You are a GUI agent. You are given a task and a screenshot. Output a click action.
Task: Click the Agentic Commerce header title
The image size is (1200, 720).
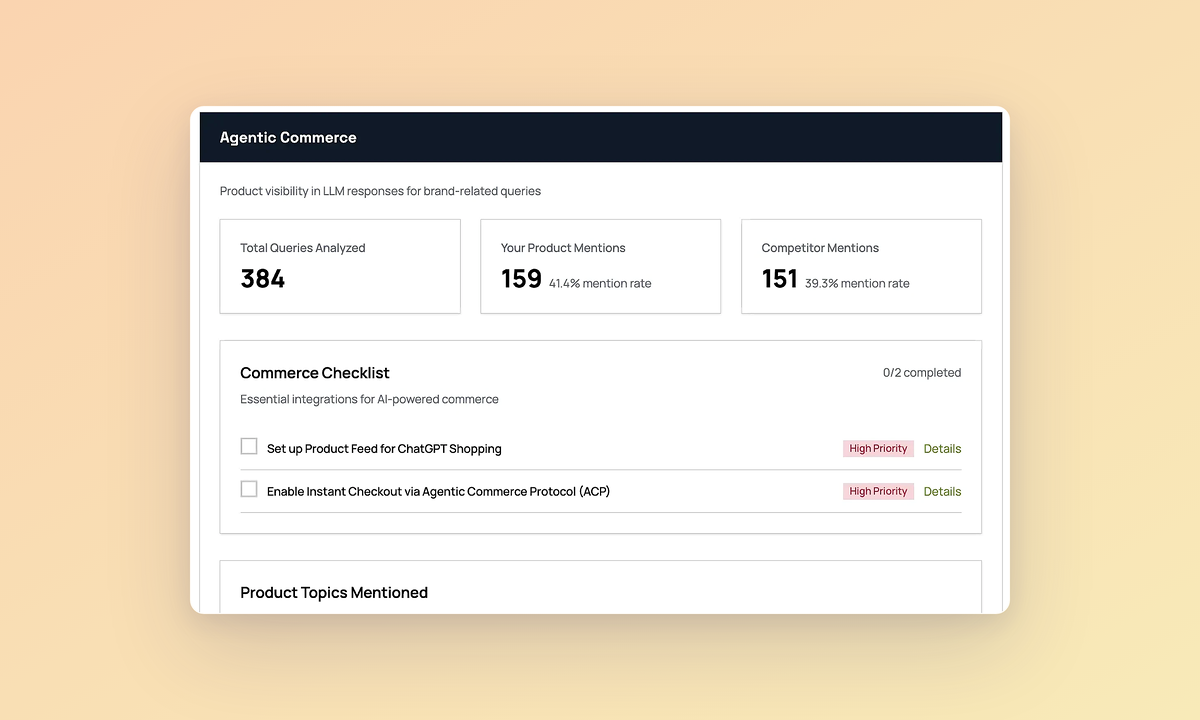tap(288, 138)
